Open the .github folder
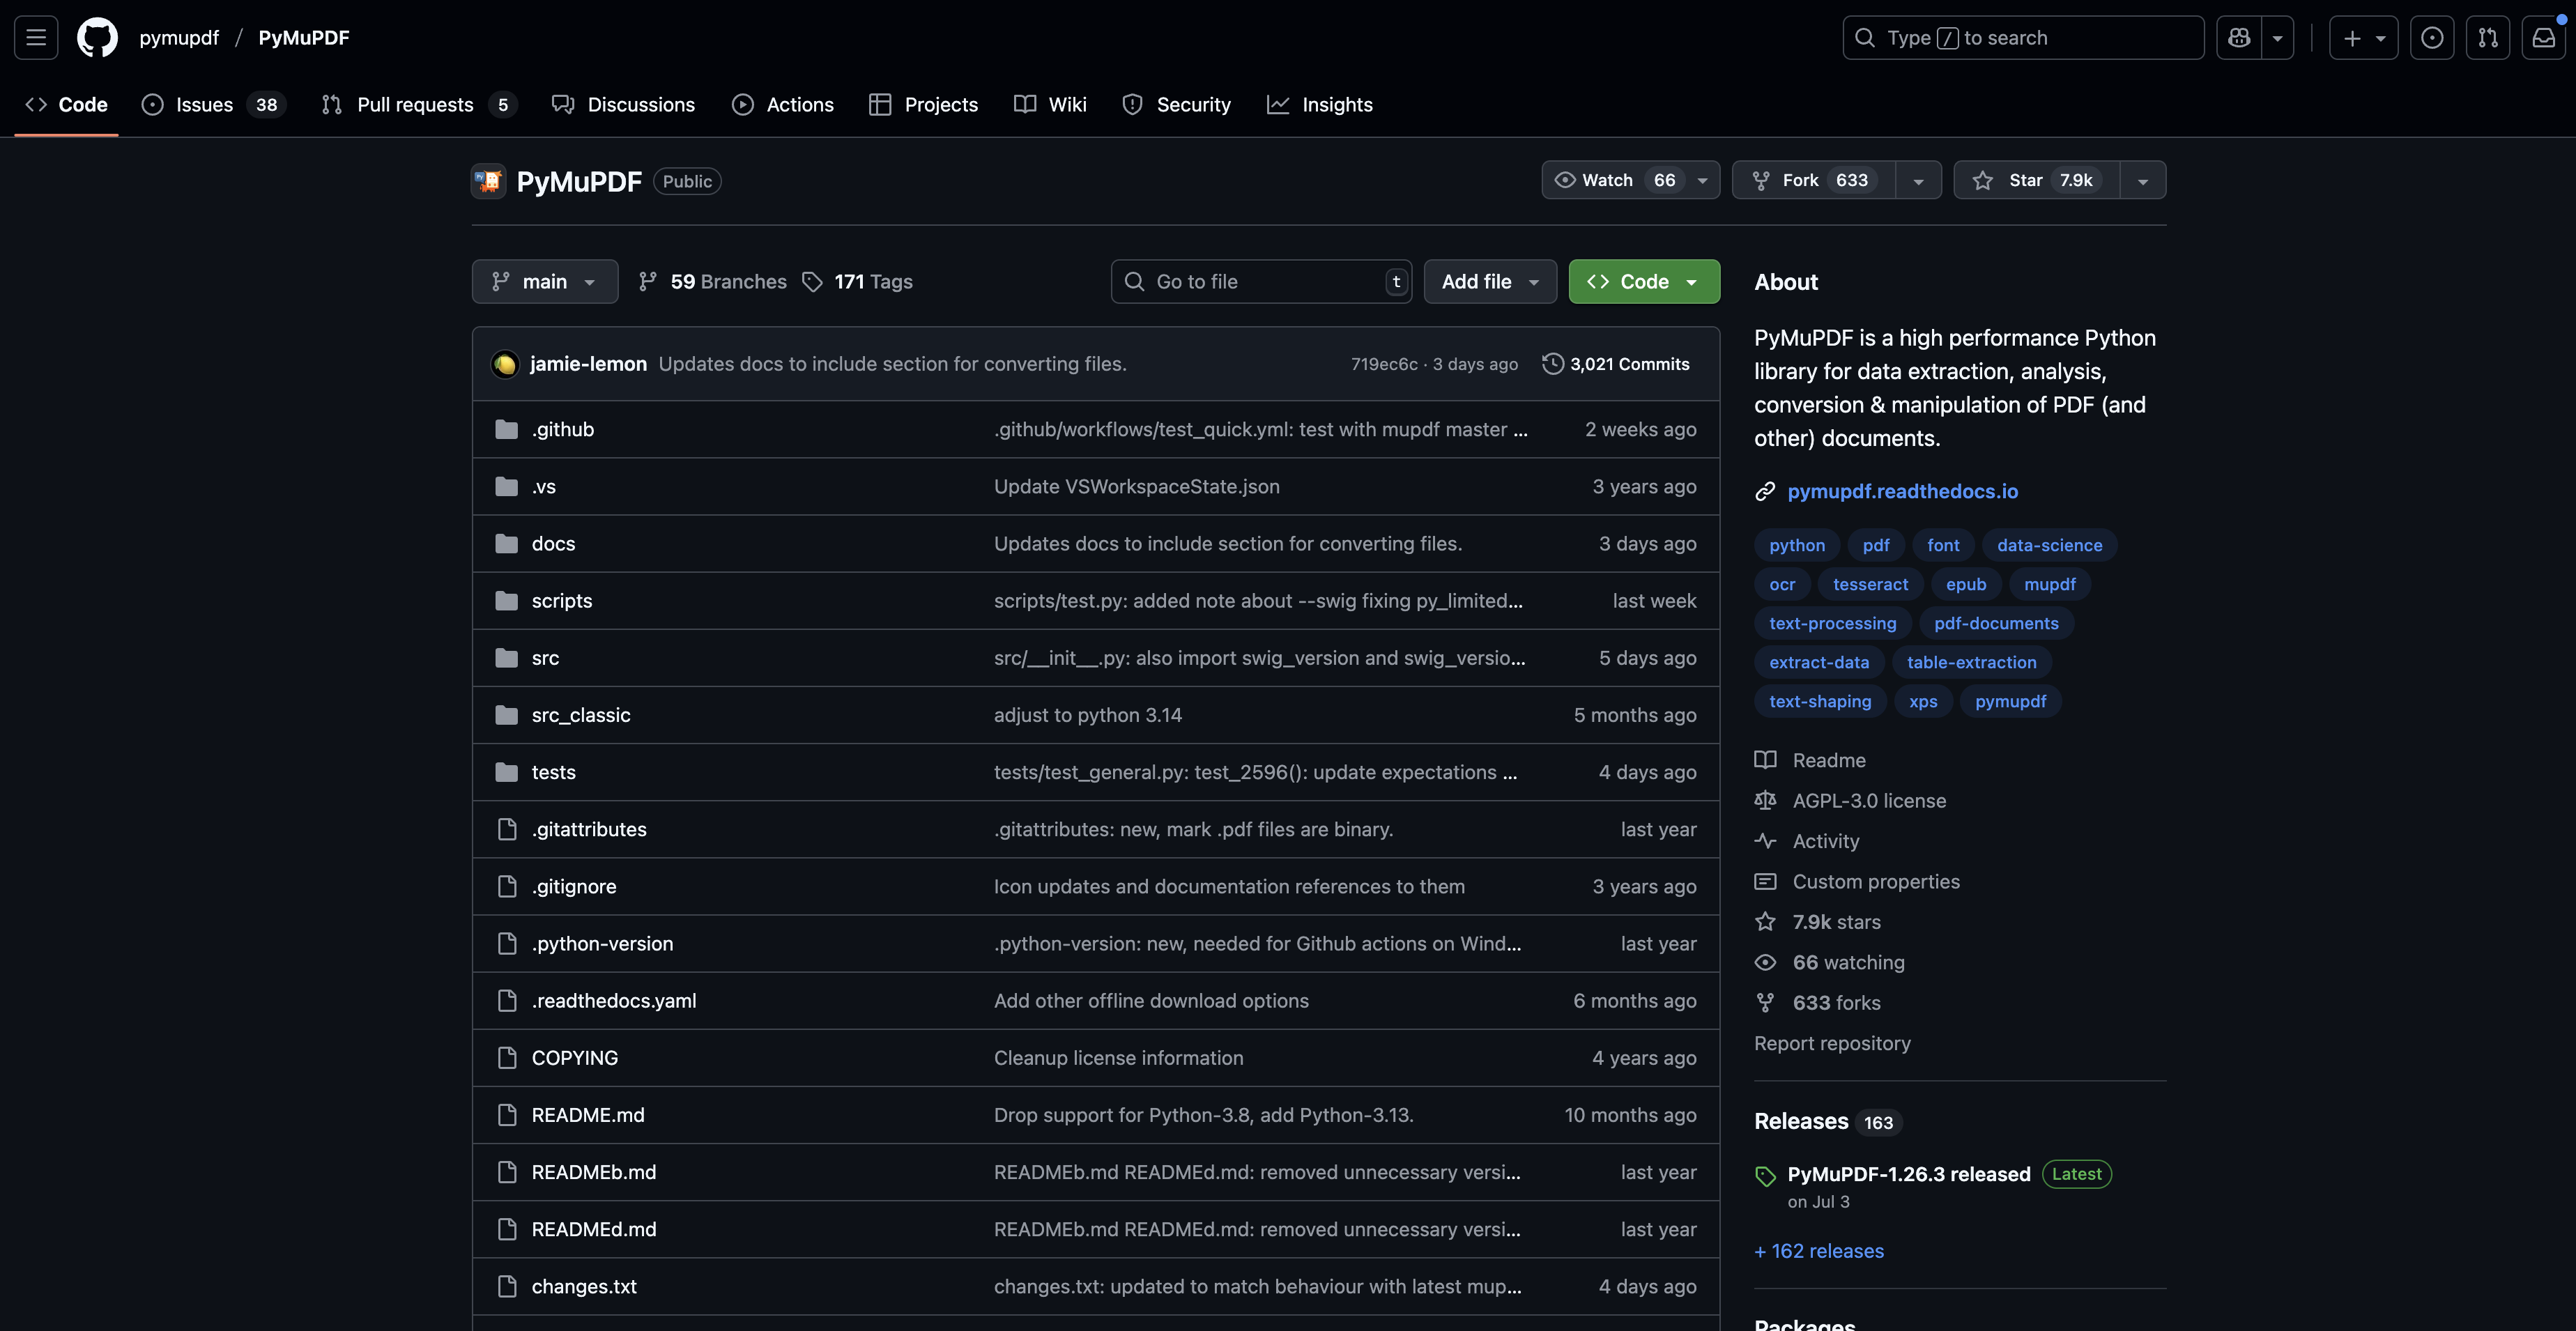Screen dimensions: 2576x1331 (x=563, y=429)
